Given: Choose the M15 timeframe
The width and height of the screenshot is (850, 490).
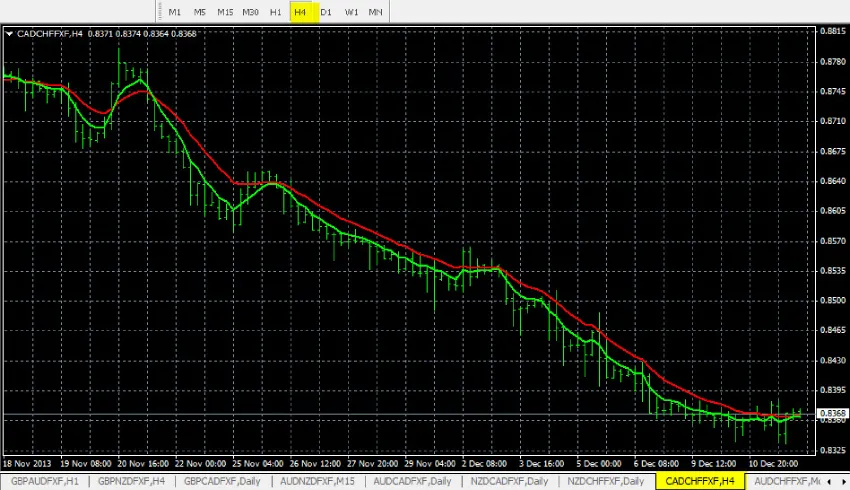Looking at the screenshot, I should 225,12.
